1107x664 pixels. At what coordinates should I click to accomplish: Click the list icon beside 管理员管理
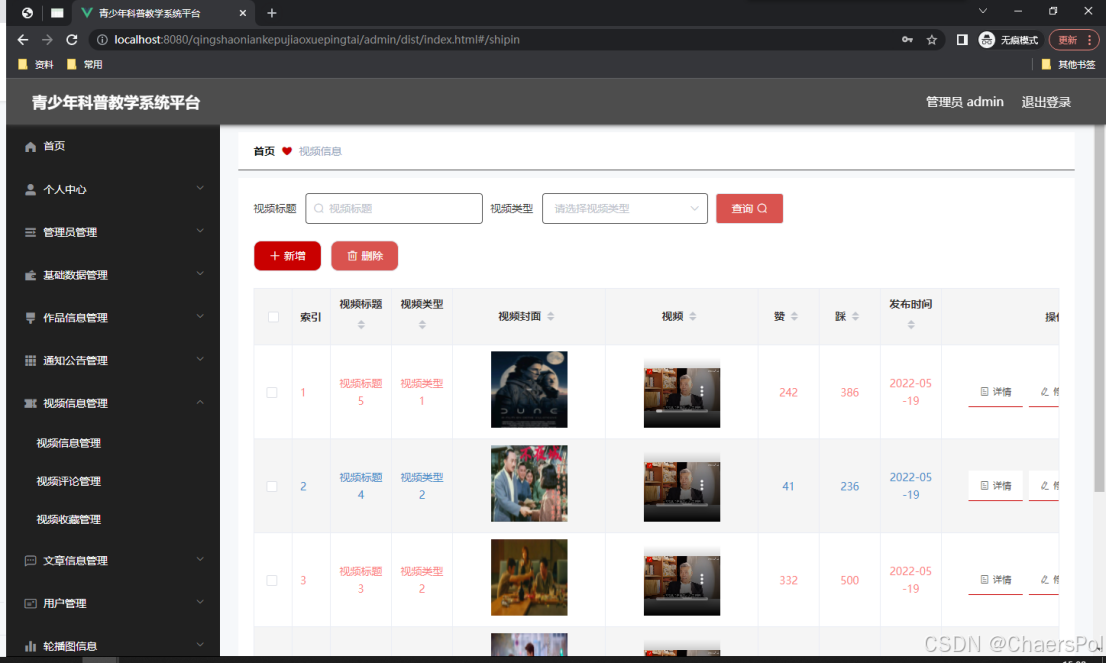coord(30,232)
